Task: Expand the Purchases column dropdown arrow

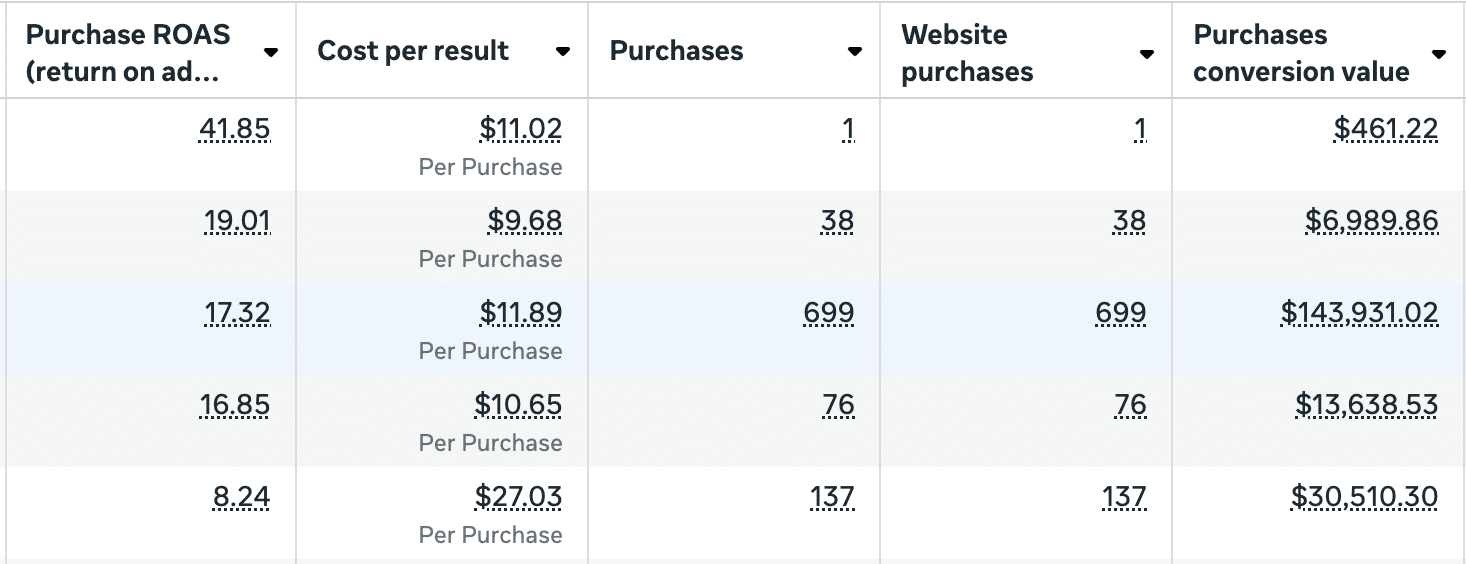Action: (855, 52)
